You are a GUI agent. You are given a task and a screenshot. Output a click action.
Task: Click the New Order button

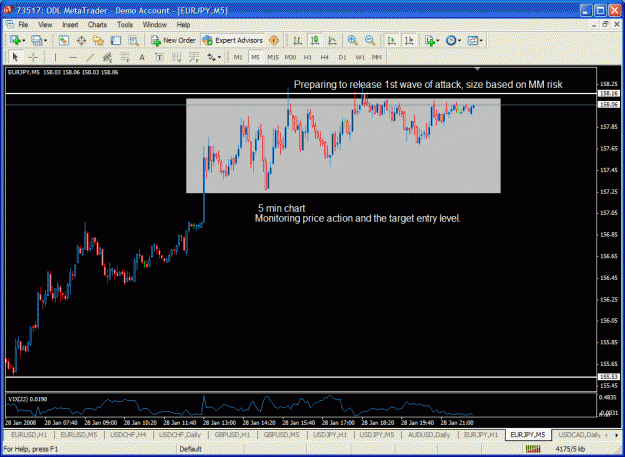pos(173,40)
